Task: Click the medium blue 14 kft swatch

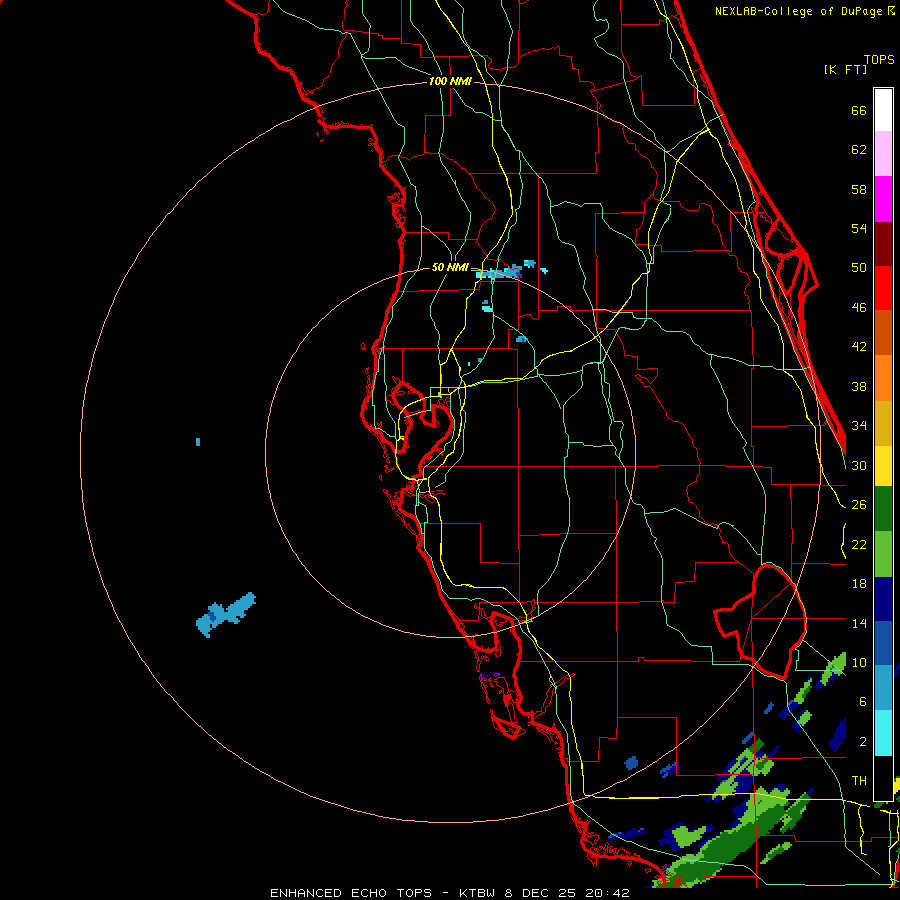Action: (x=883, y=643)
